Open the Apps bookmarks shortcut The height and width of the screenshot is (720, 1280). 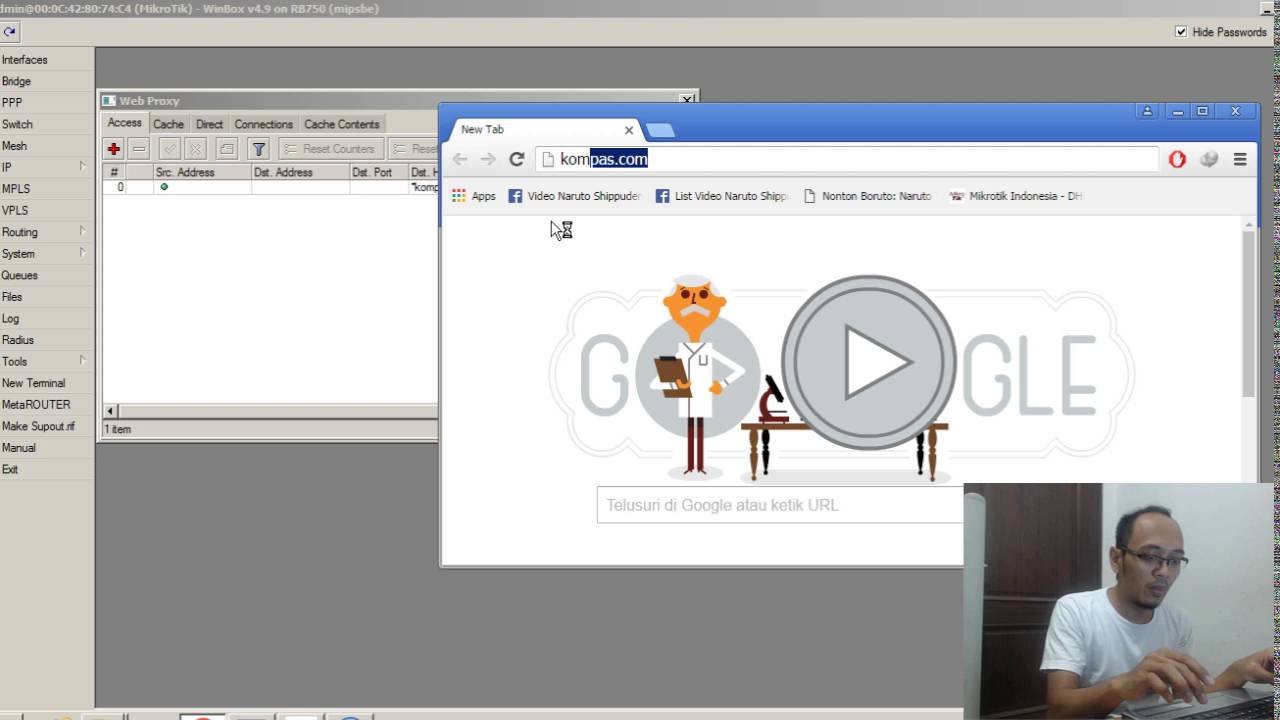(x=474, y=196)
